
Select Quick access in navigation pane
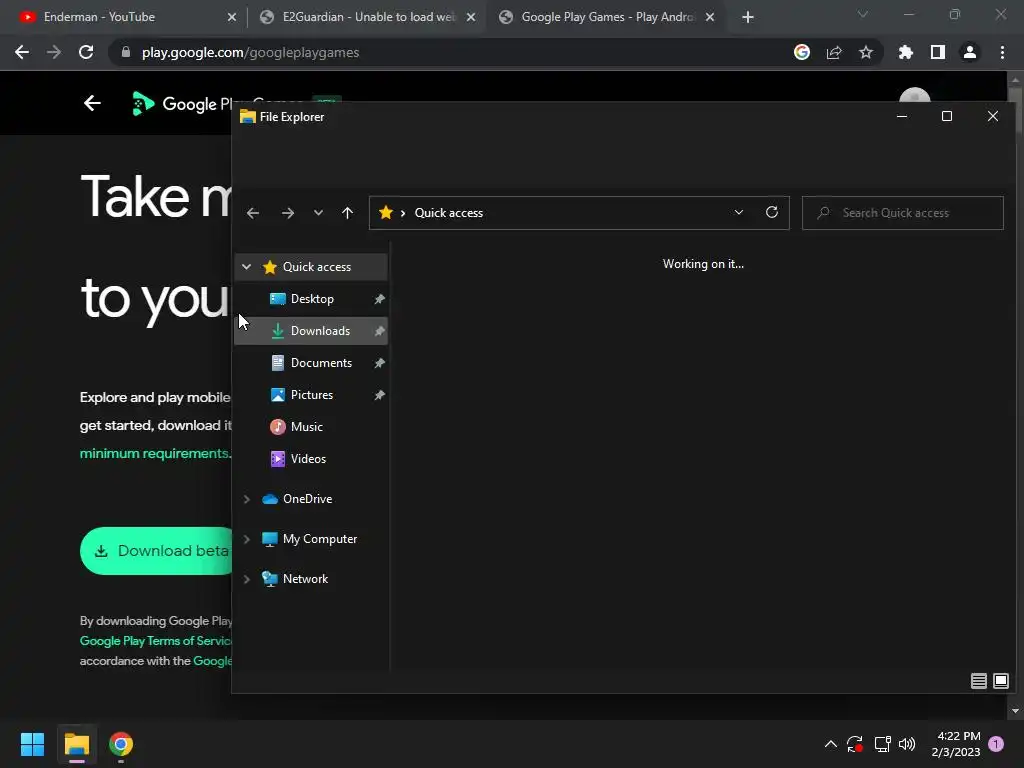(x=317, y=266)
